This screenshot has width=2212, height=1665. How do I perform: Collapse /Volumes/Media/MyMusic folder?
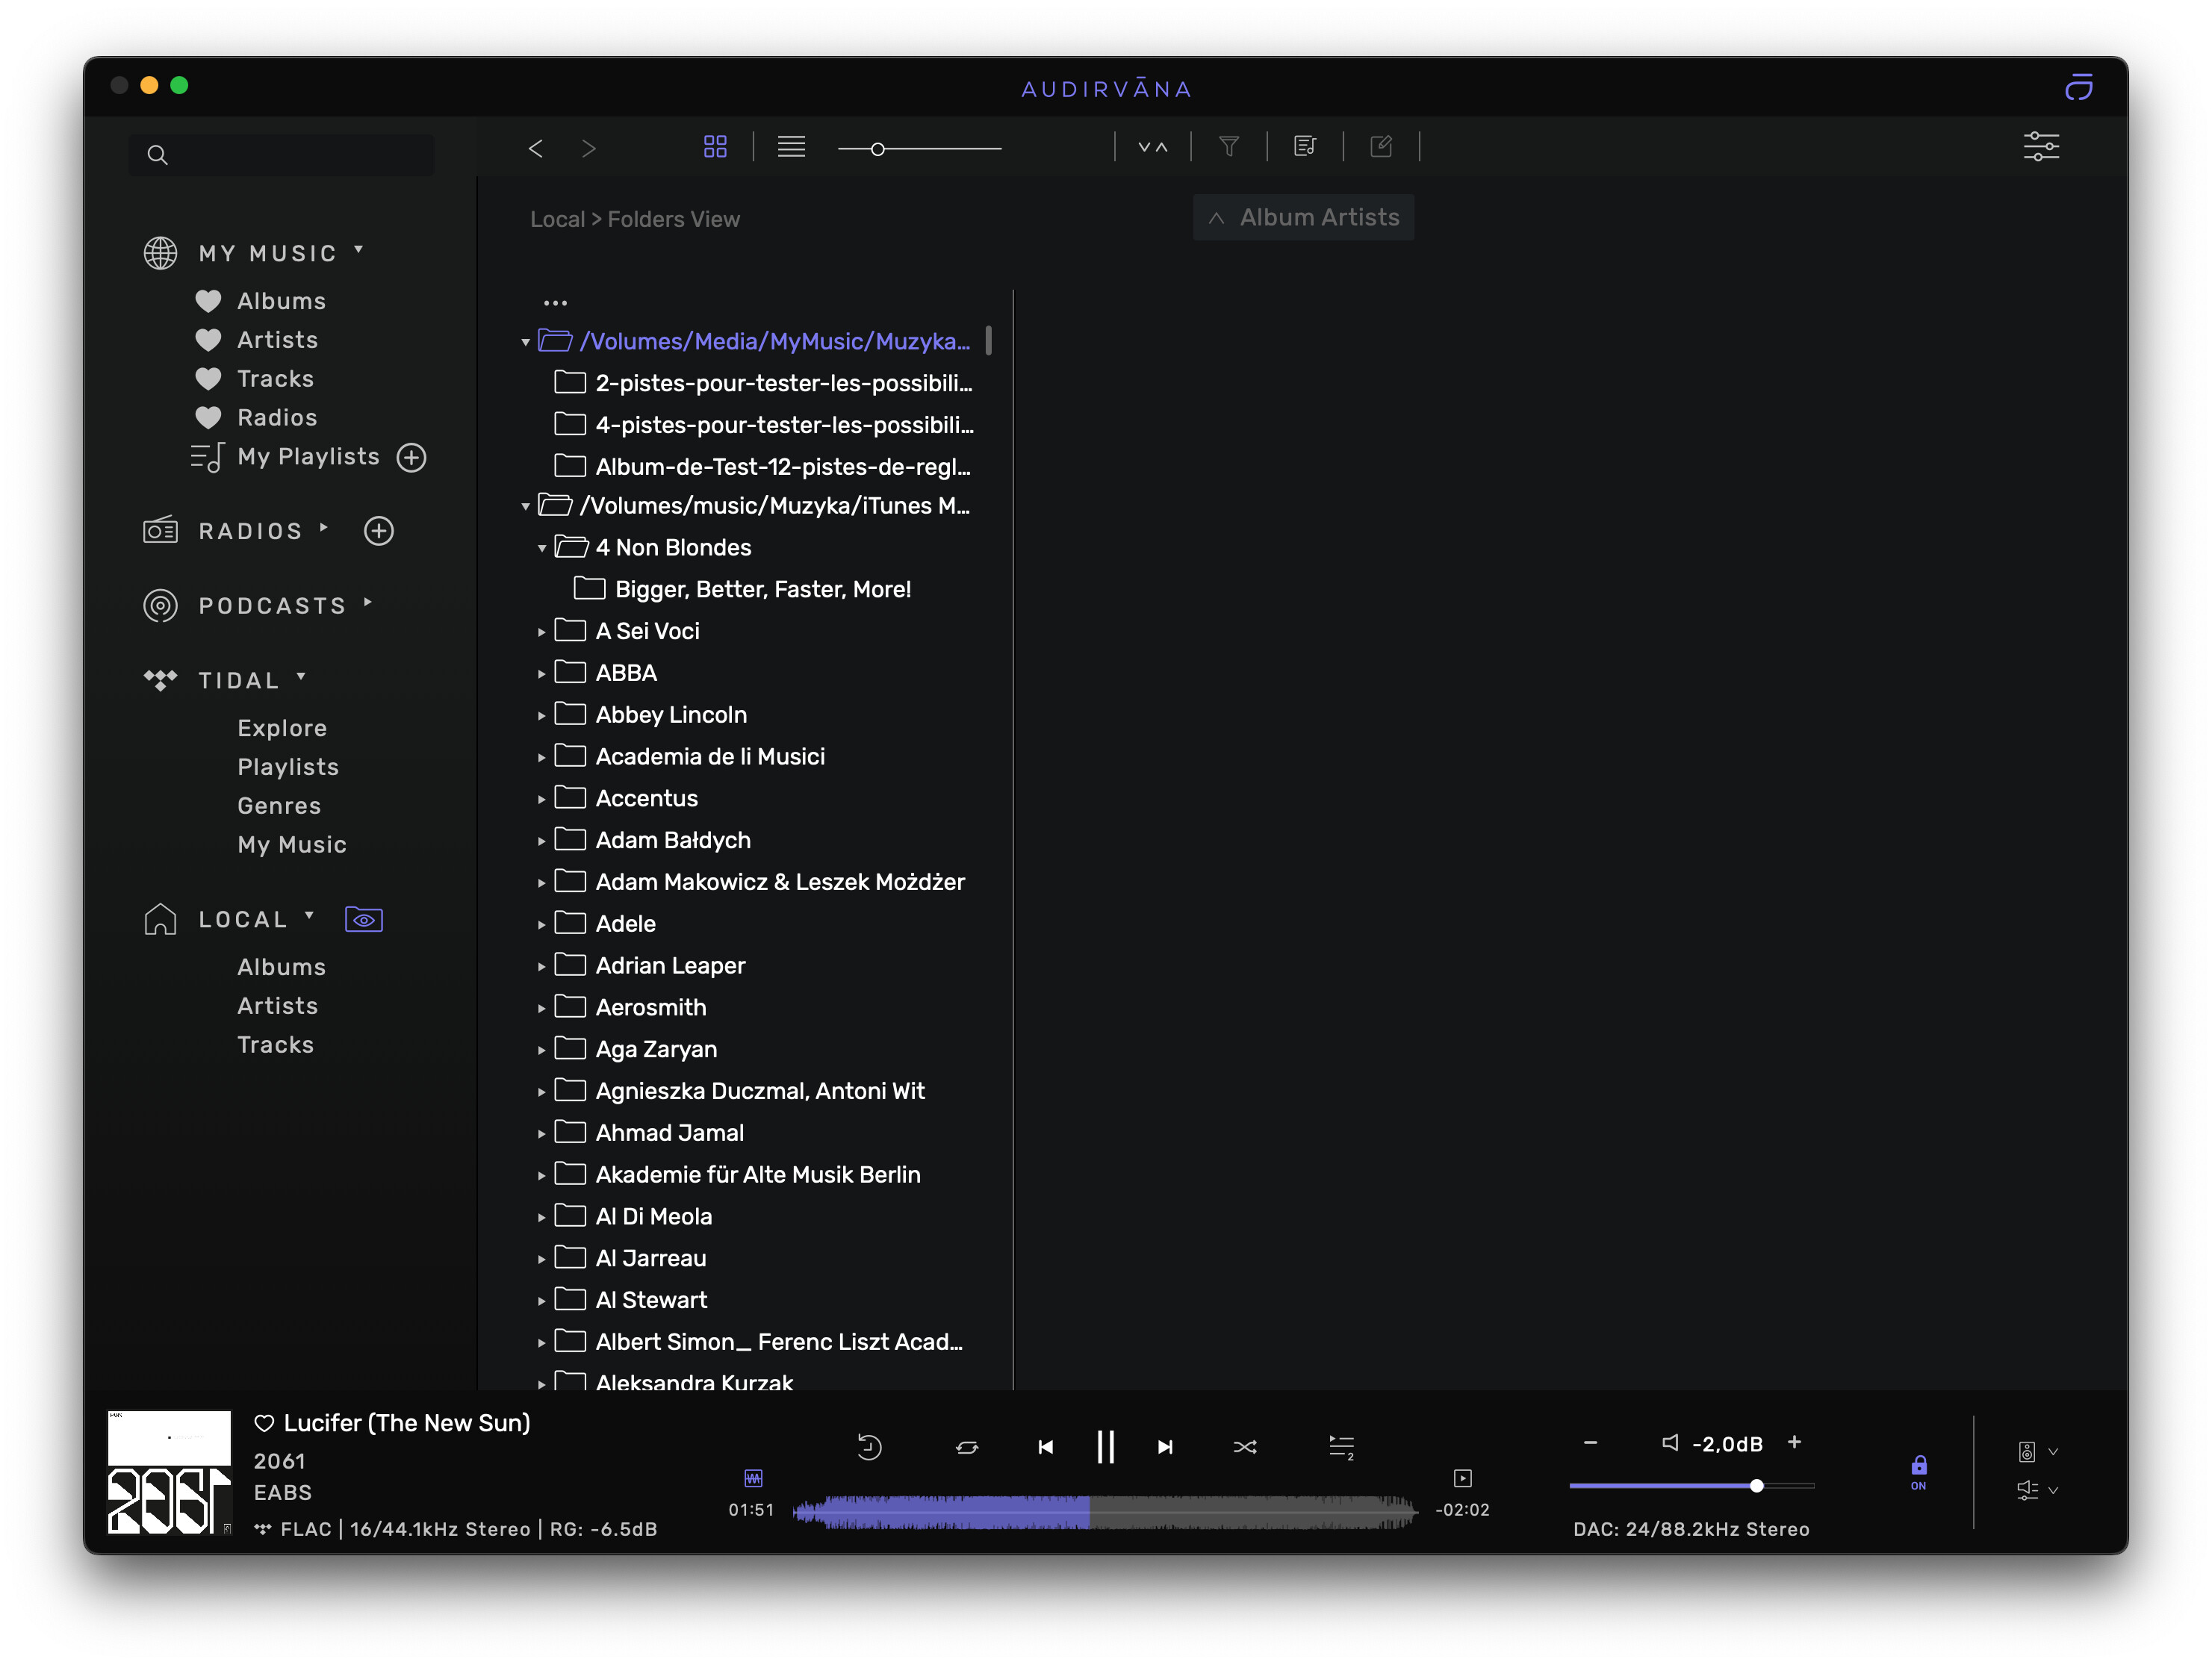coord(526,343)
